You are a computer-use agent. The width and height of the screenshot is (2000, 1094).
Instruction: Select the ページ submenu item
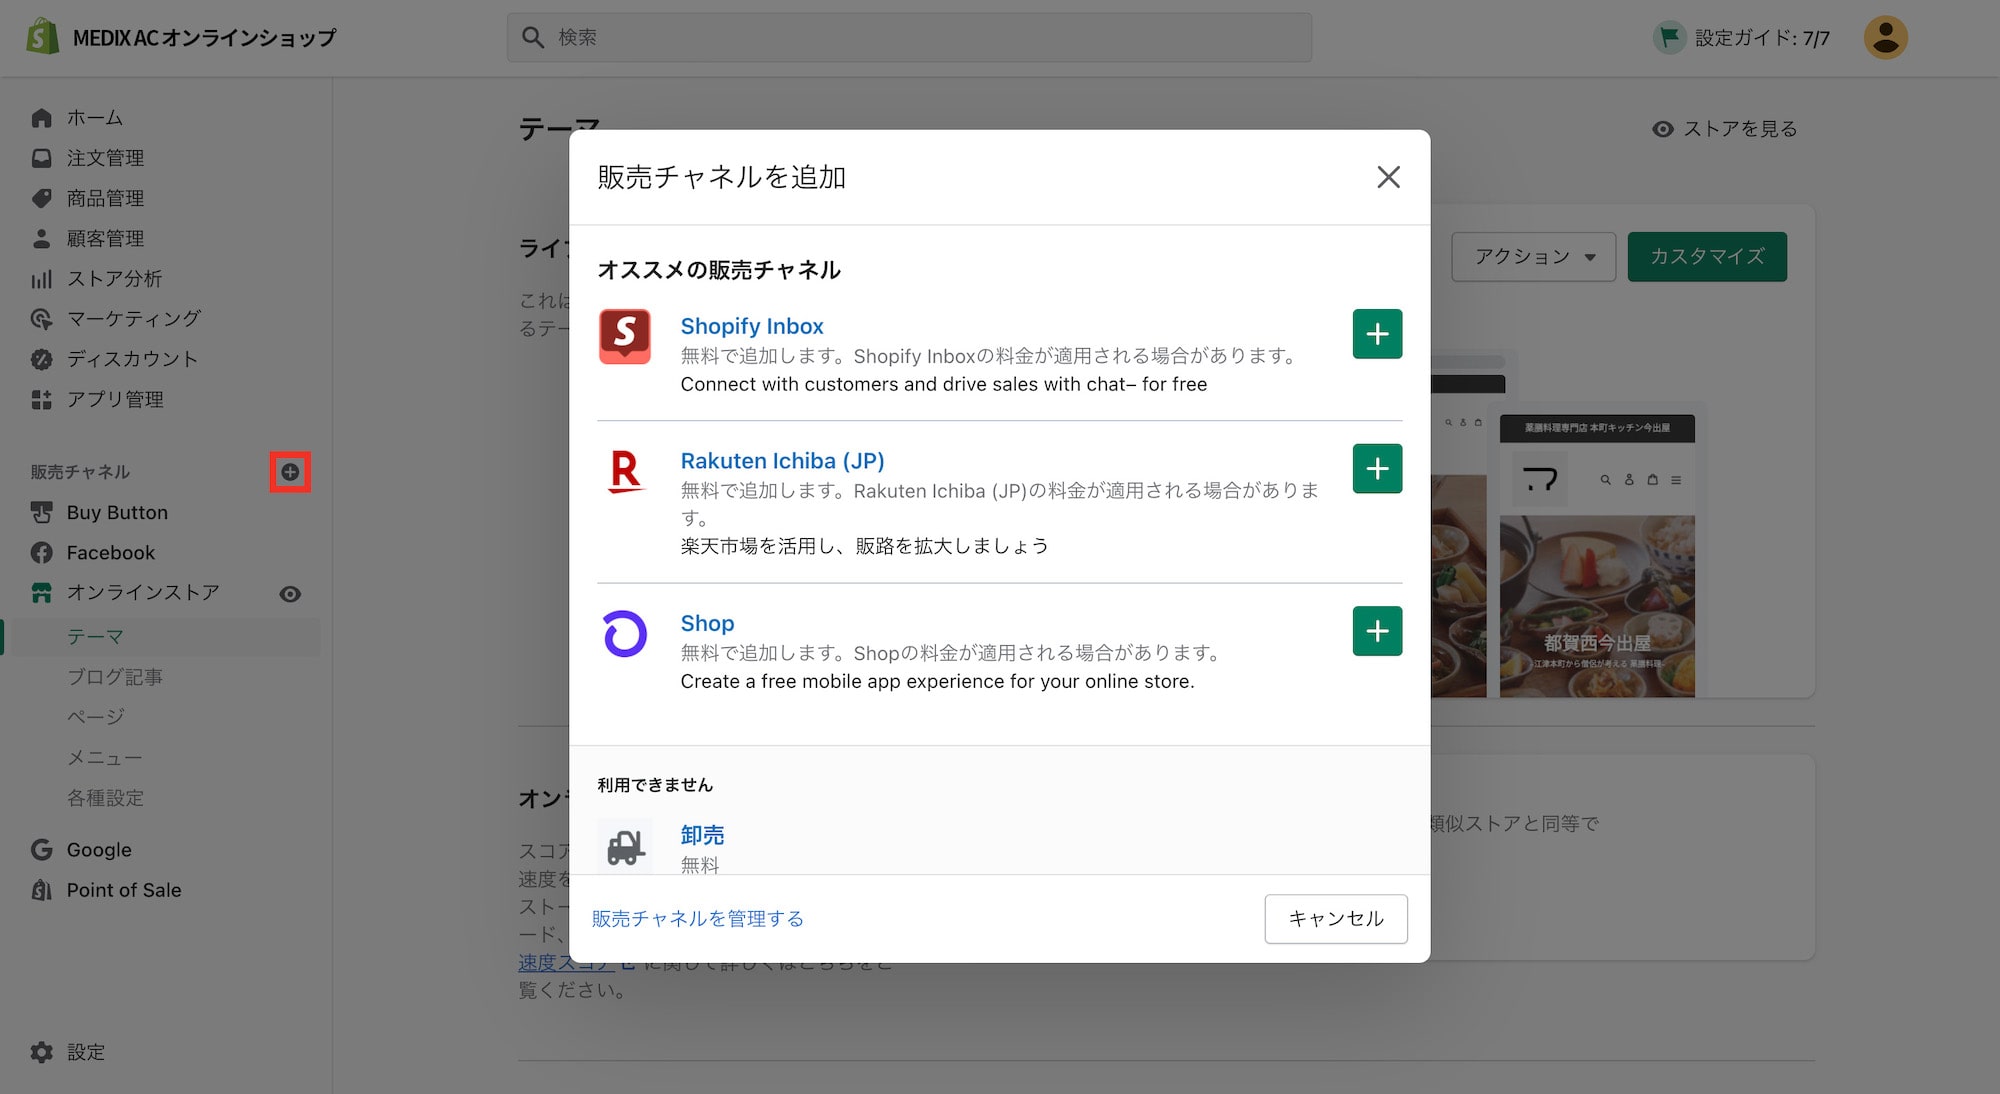[95, 717]
